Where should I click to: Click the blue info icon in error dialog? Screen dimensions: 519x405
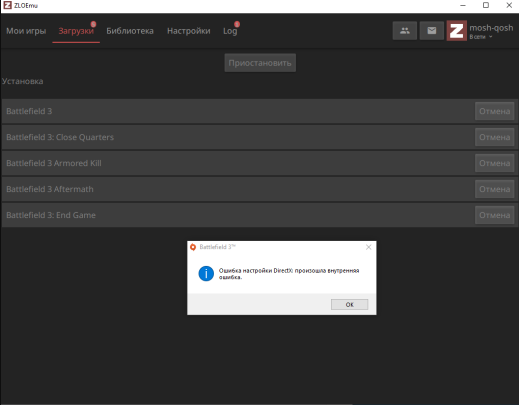(206, 274)
